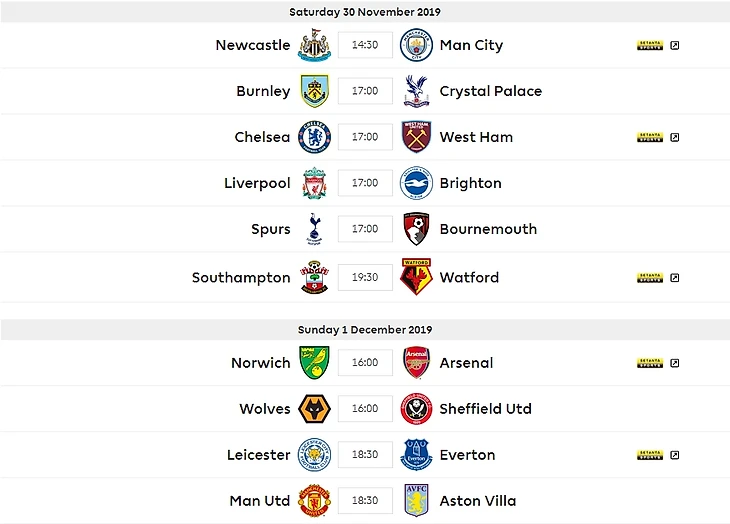The image size is (730, 524).
Task: Click the Man City club crest
Action: pos(416,46)
